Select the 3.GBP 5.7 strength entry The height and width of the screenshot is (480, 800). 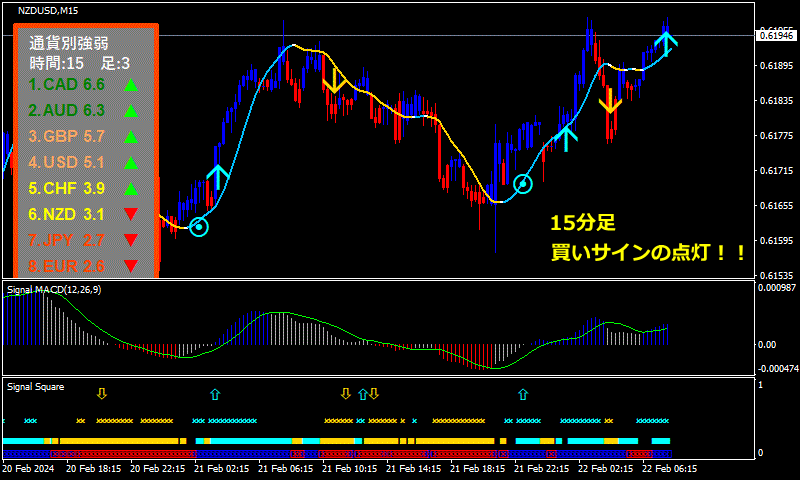click(x=67, y=136)
